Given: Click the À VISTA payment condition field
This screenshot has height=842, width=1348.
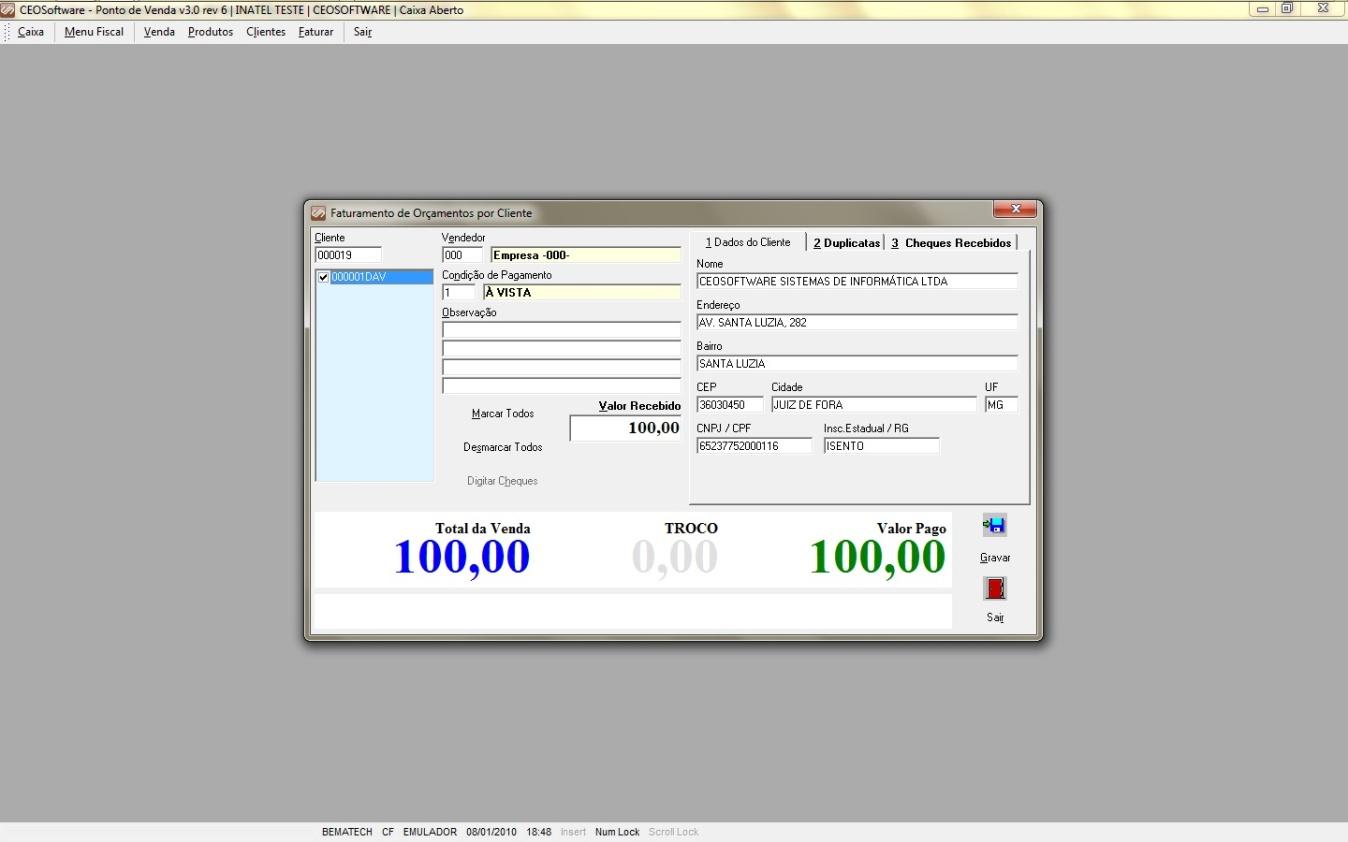Looking at the screenshot, I should (582, 292).
